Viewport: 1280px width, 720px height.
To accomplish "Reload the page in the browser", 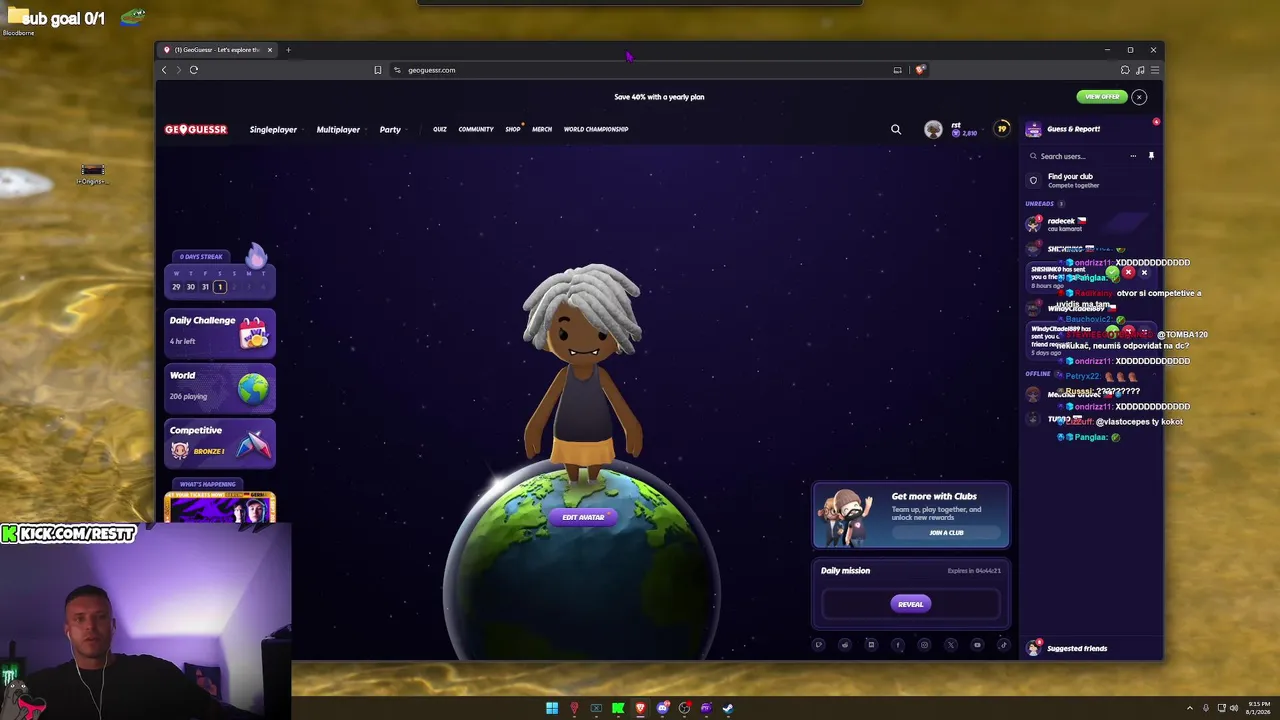I will (194, 70).
